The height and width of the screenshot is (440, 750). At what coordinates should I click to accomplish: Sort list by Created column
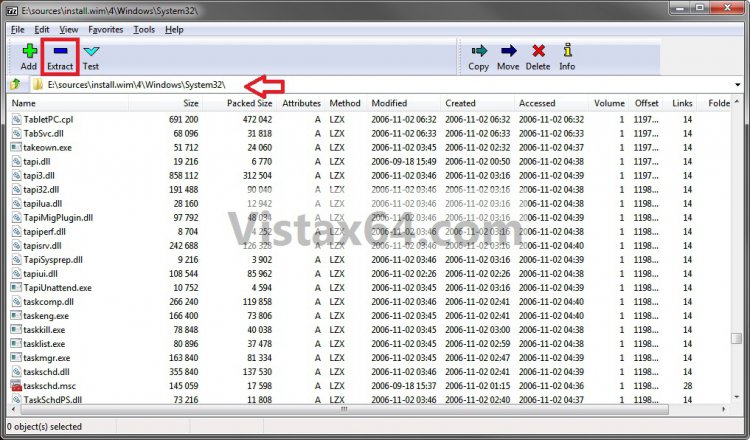tap(461, 103)
